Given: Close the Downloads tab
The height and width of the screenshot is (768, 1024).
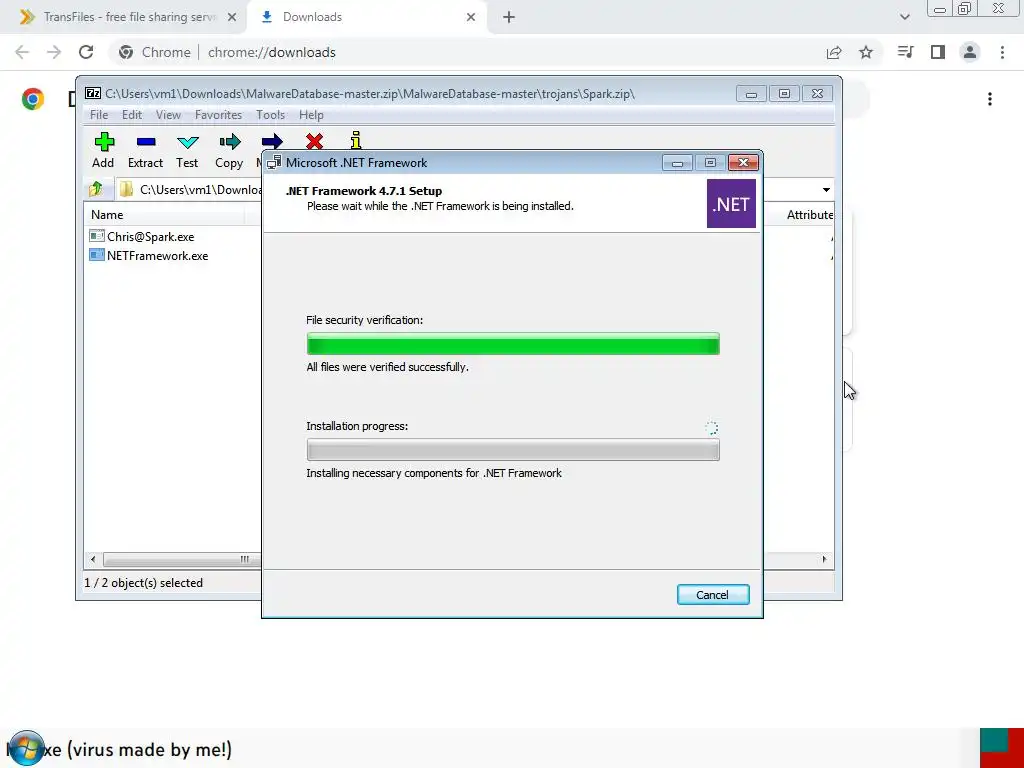Looking at the screenshot, I should click(x=471, y=18).
